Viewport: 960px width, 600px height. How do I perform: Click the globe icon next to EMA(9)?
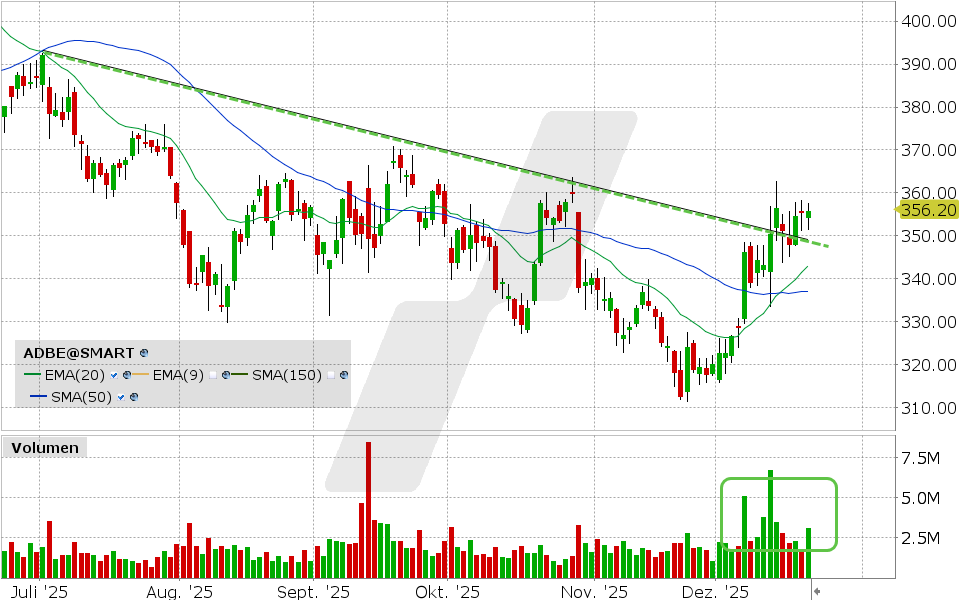[225, 375]
